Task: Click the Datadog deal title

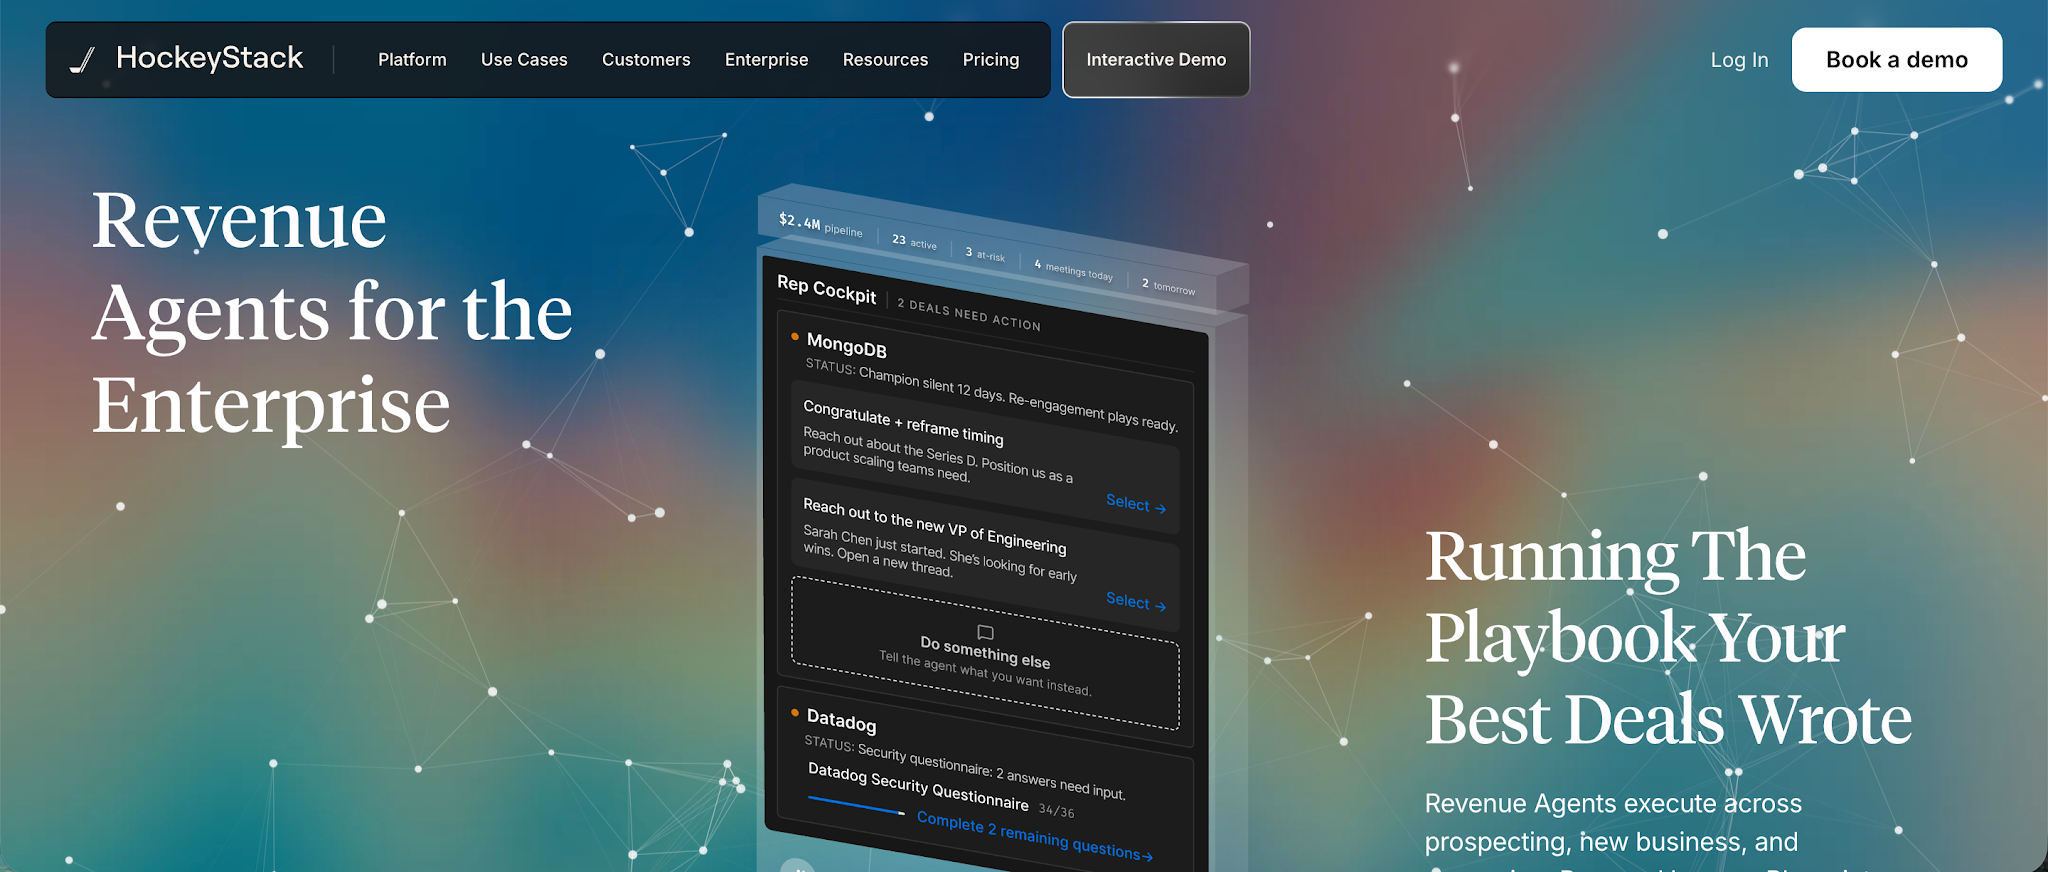Action: coord(841,720)
